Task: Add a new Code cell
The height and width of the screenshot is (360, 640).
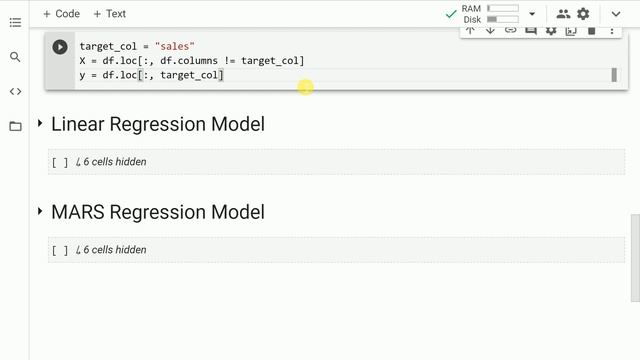Action: coord(61,14)
